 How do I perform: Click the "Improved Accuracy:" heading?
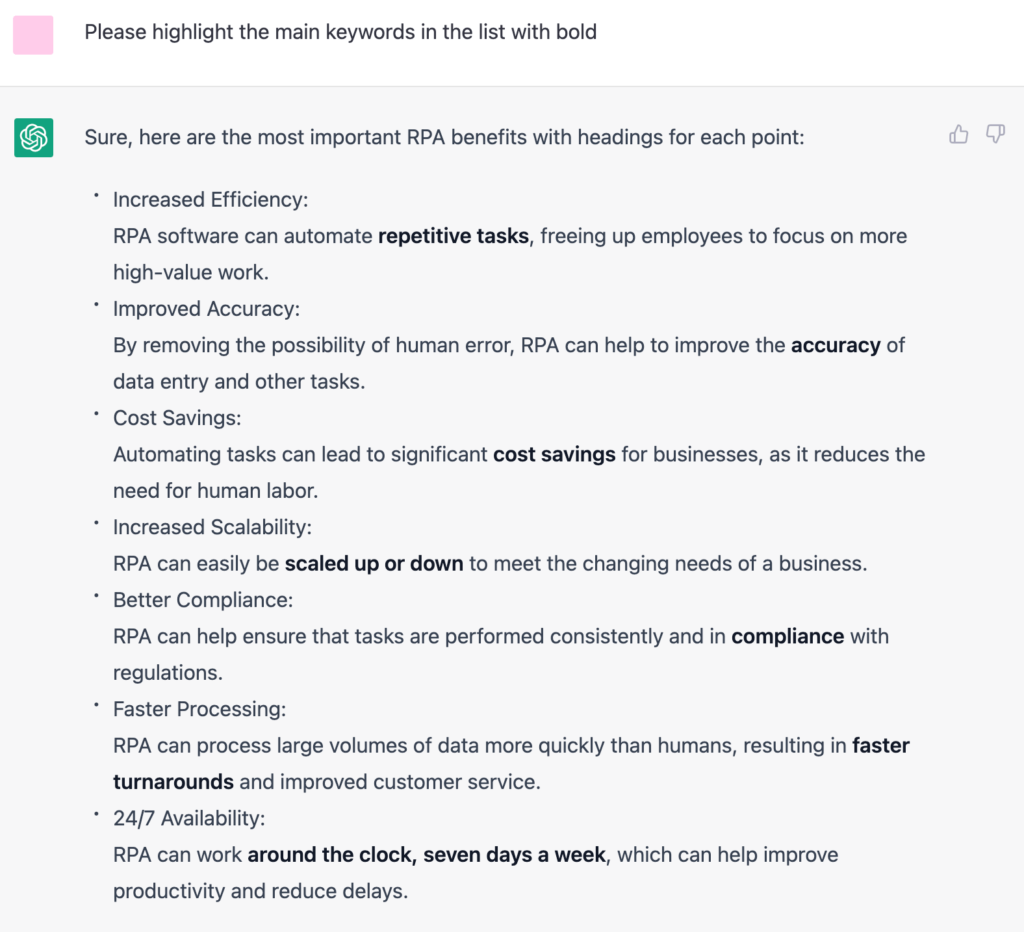pos(207,309)
